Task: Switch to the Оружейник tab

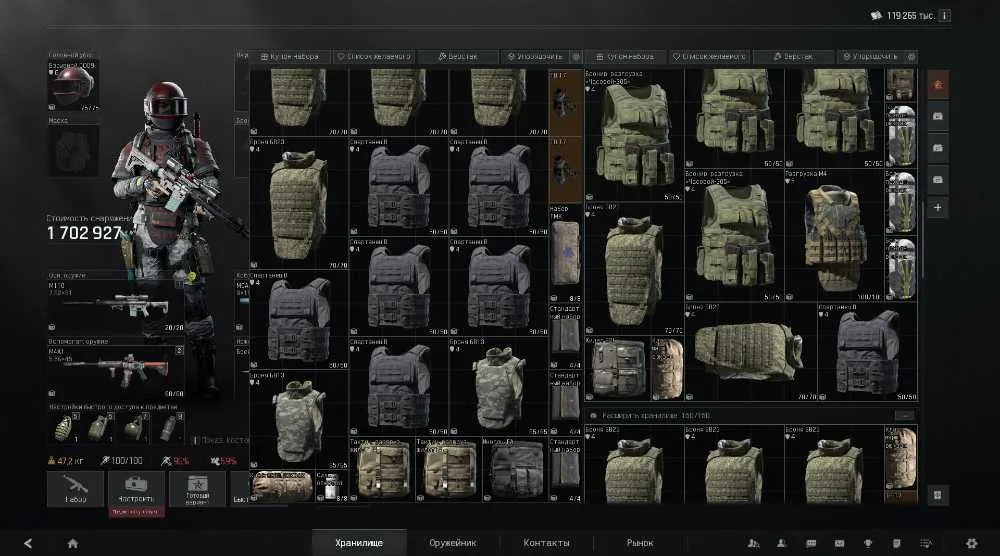Action: coord(453,543)
